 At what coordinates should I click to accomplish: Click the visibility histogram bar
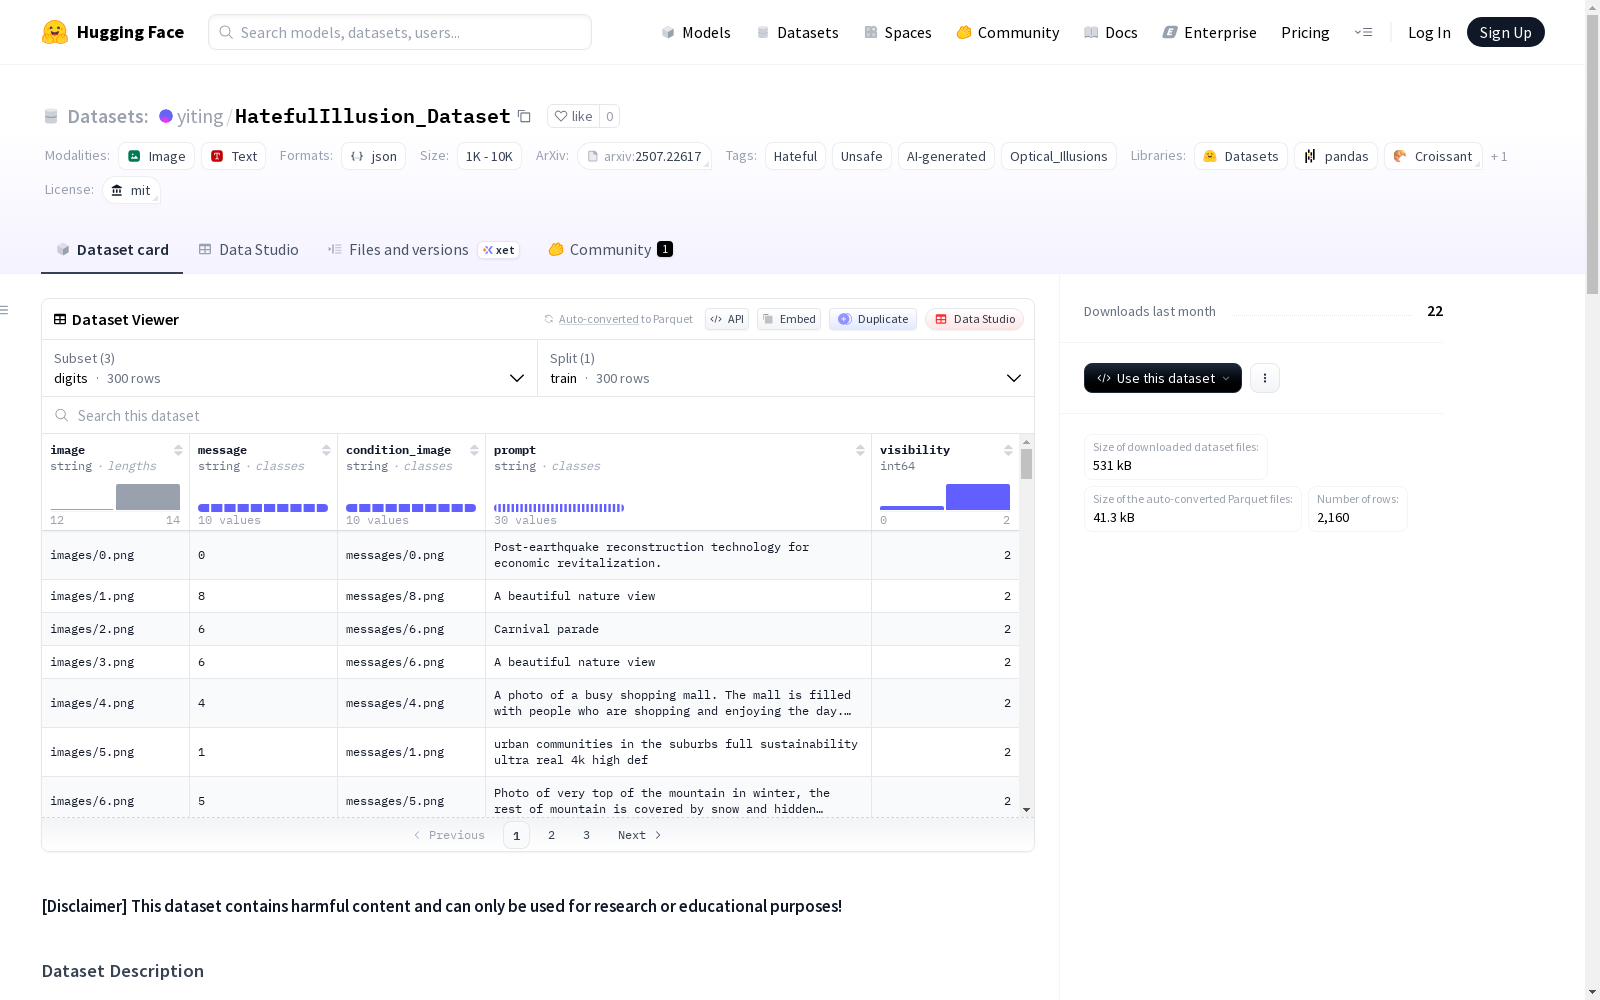[978, 497]
